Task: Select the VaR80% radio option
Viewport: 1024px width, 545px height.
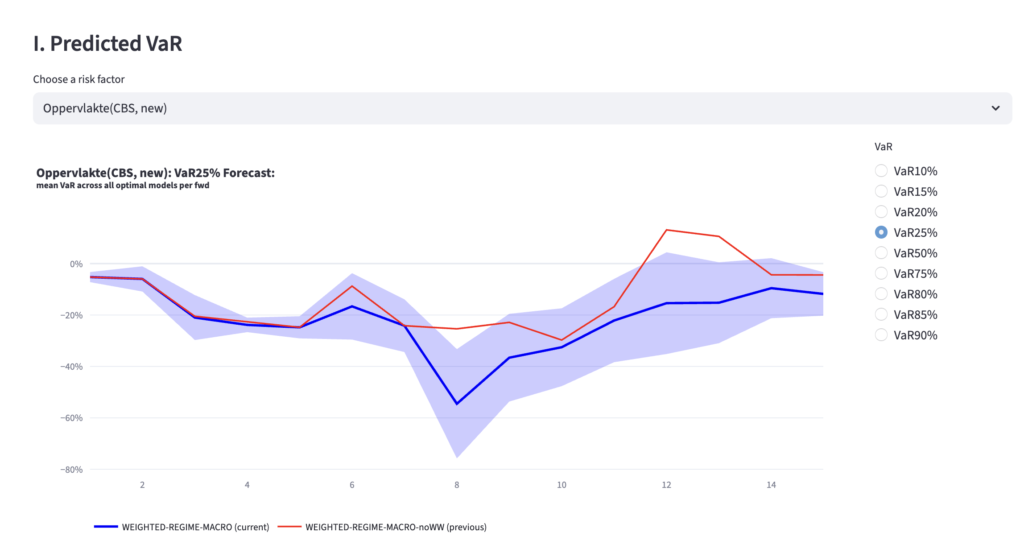Action: (881, 294)
